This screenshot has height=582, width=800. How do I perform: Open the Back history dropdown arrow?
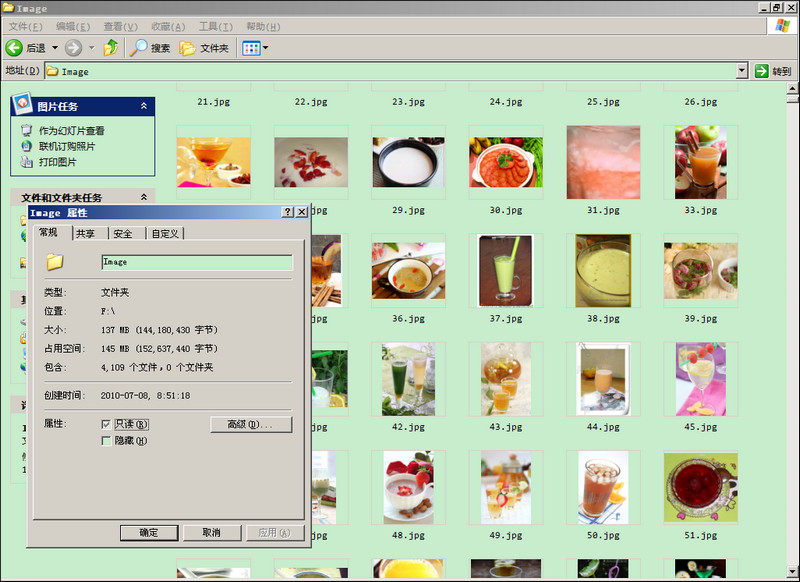coord(55,48)
